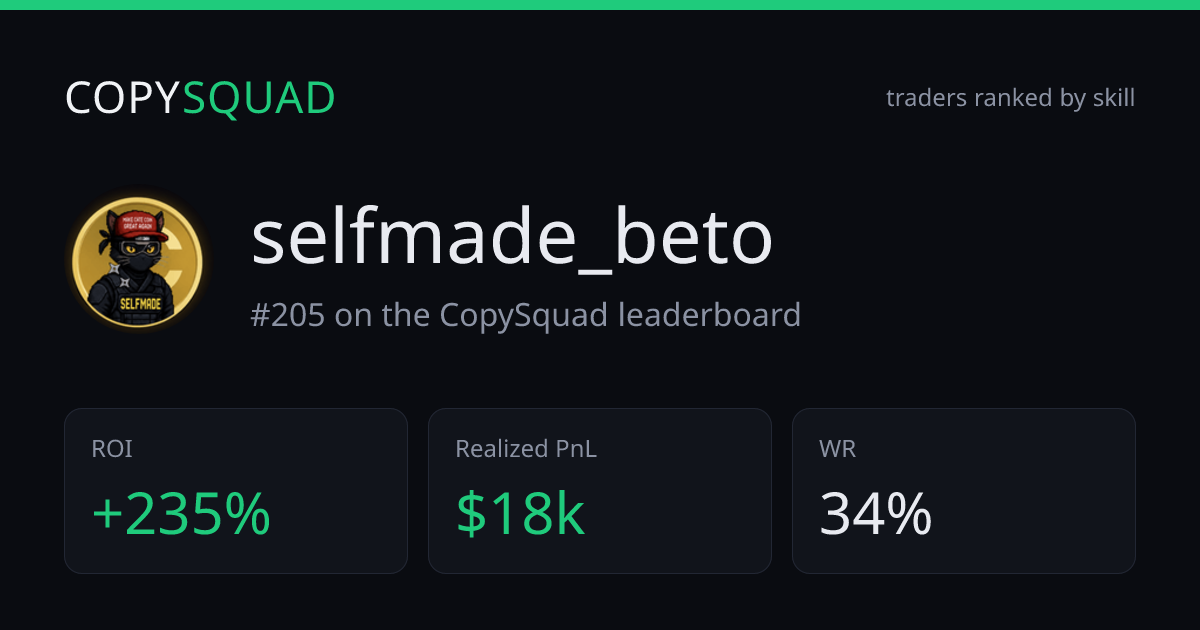Click the green bar at top edge

point(600,4)
